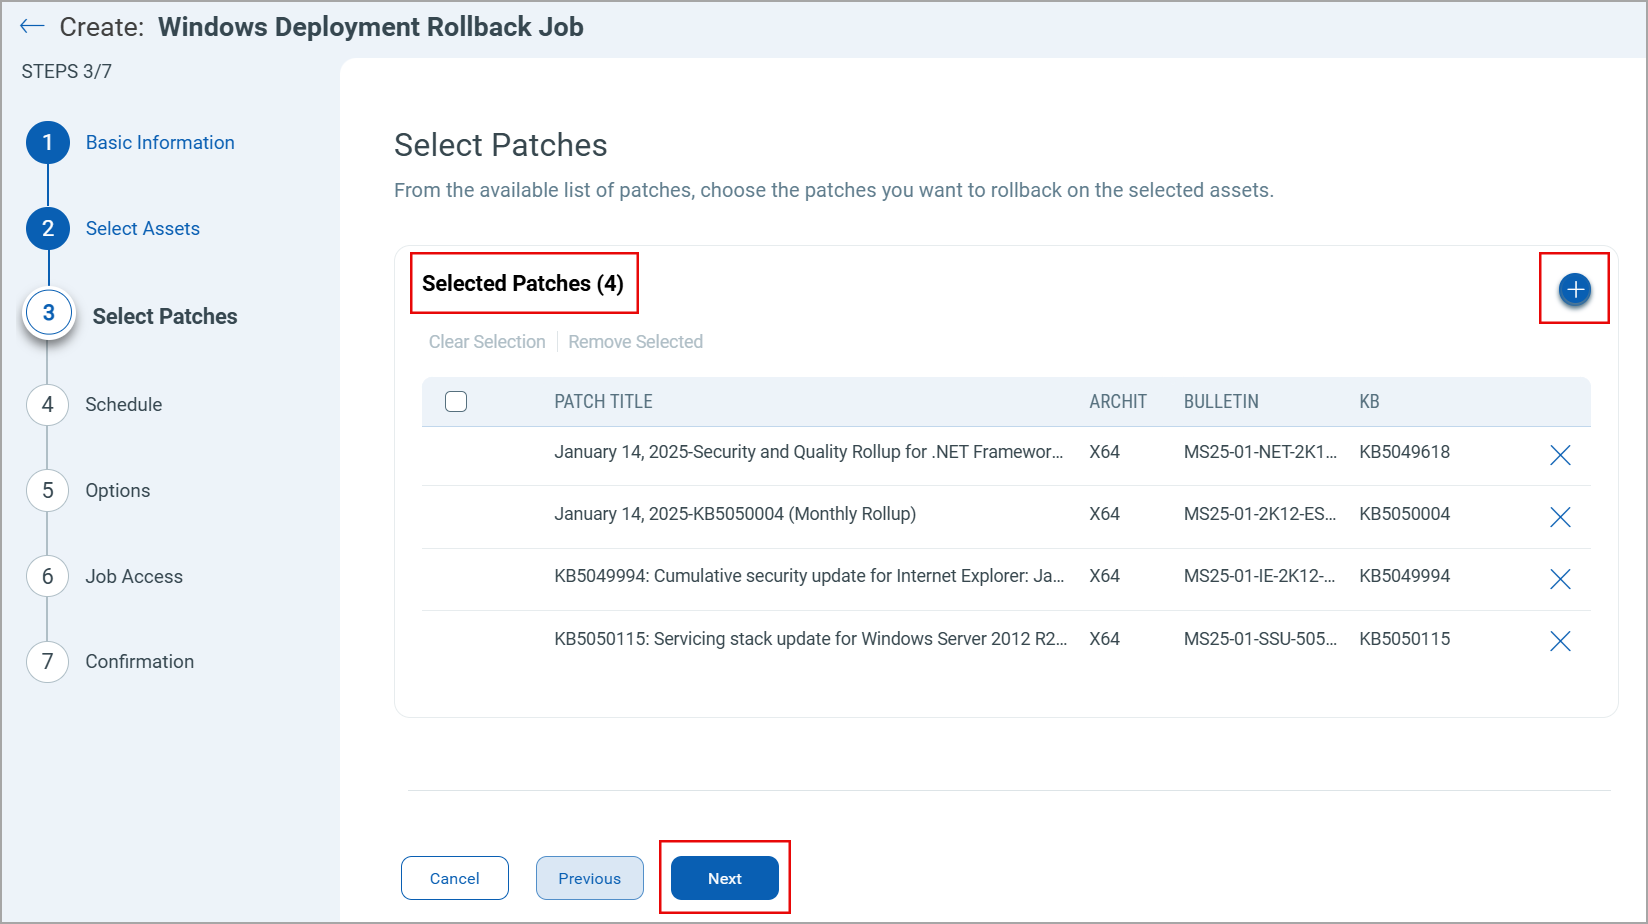Remove the KB5050115 servicing stack patch via X
This screenshot has height=924, width=1648.
click(1561, 641)
